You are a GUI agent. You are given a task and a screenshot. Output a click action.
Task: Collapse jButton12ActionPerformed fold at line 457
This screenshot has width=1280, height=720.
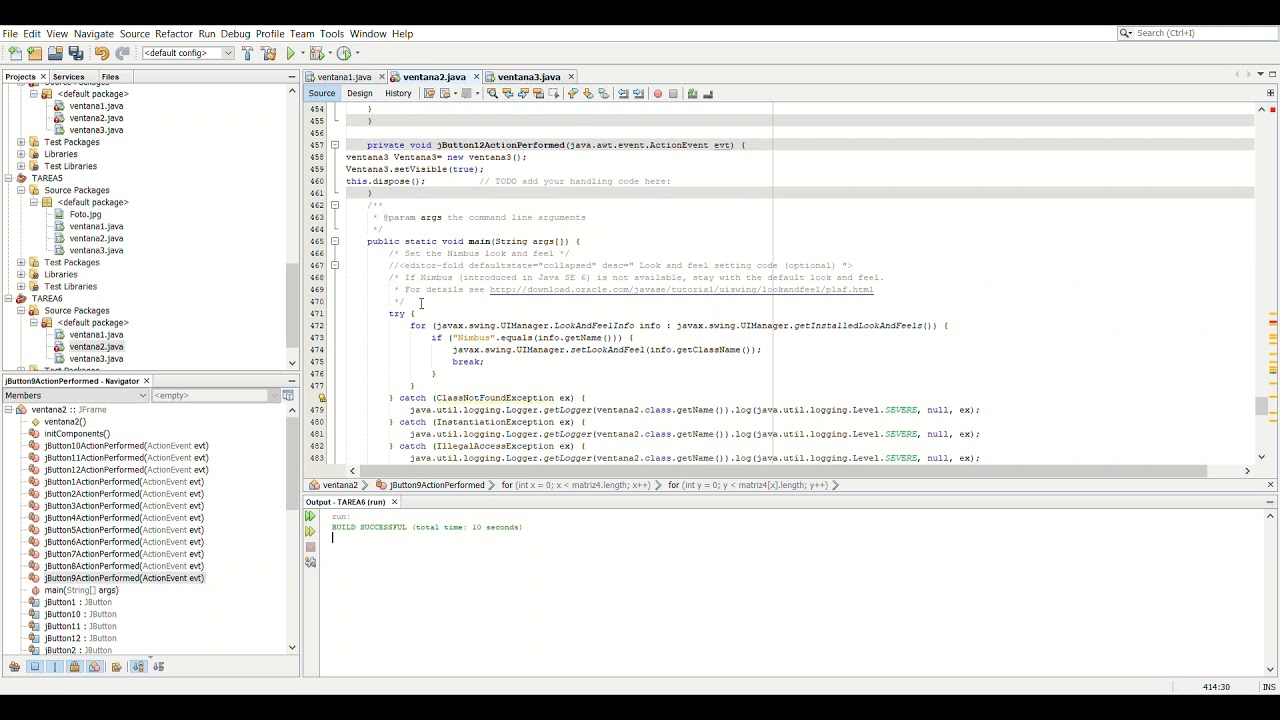tap(335, 145)
